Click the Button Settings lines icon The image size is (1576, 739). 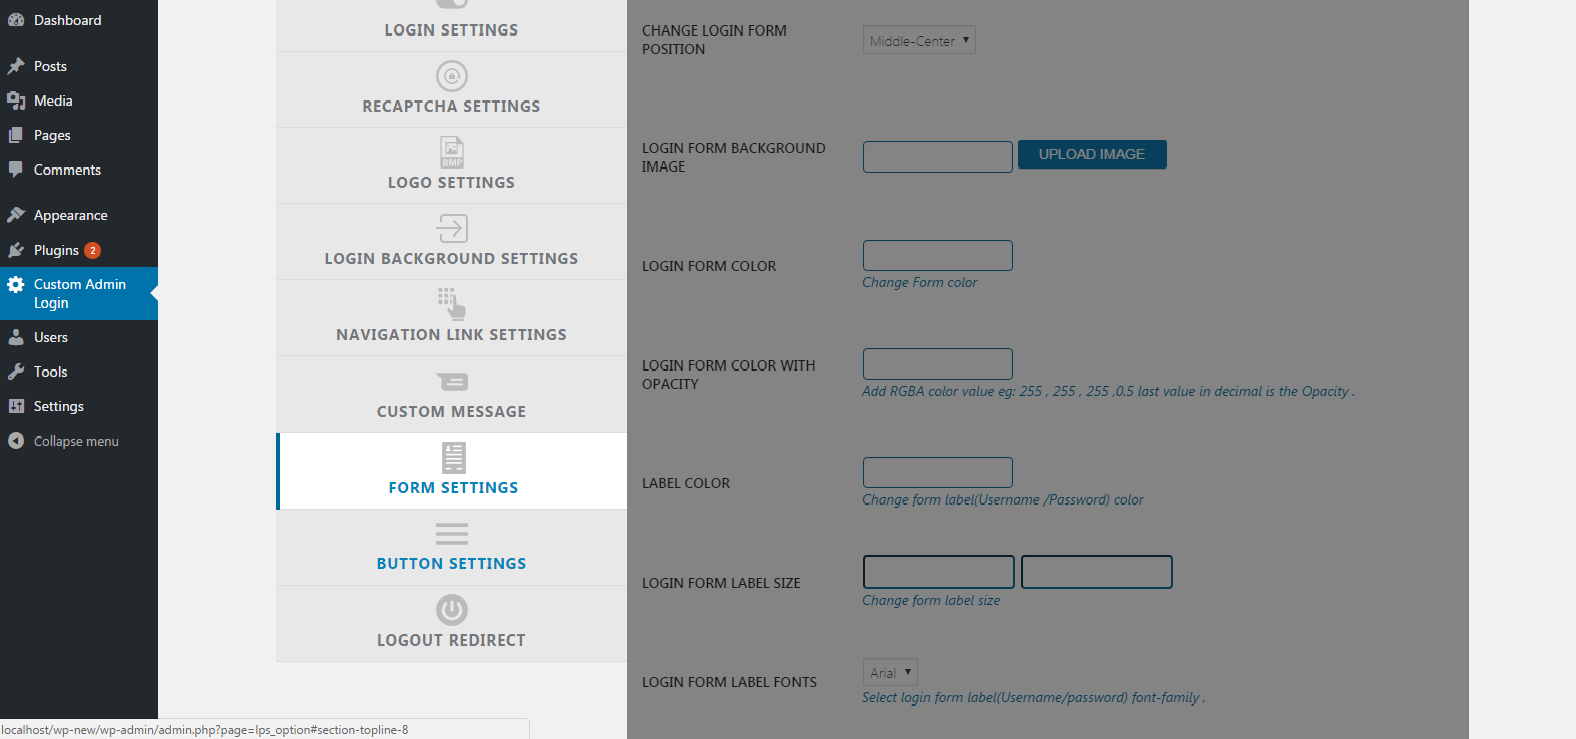click(x=451, y=533)
